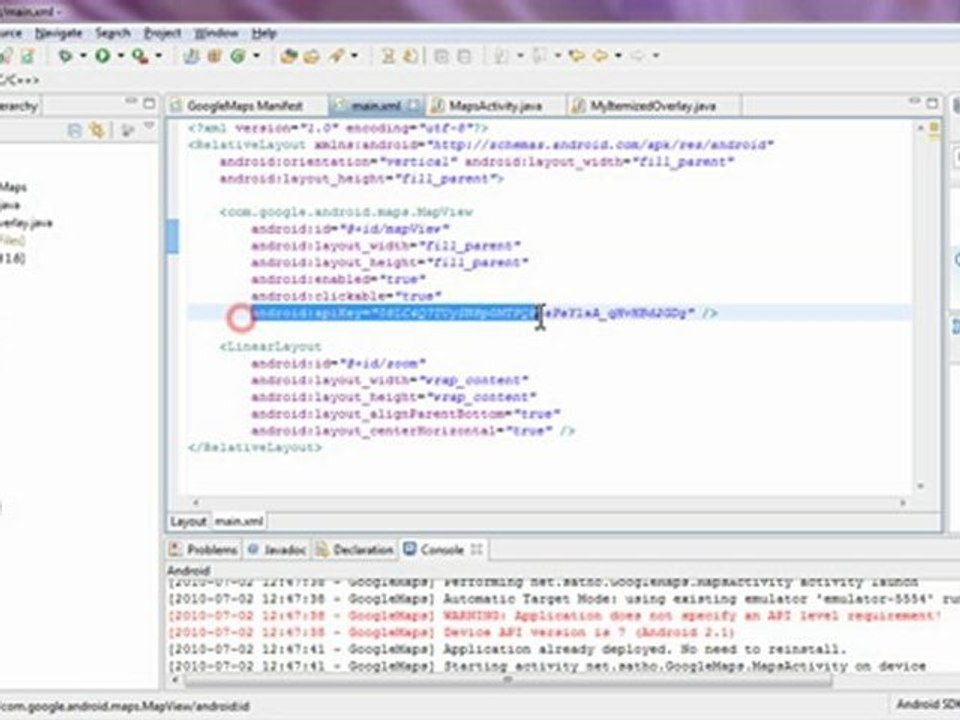This screenshot has width=960, height=720.
Task: Click the editor horizontal scrollbar left arrow
Action: pyautogui.click(x=195, y=503)
